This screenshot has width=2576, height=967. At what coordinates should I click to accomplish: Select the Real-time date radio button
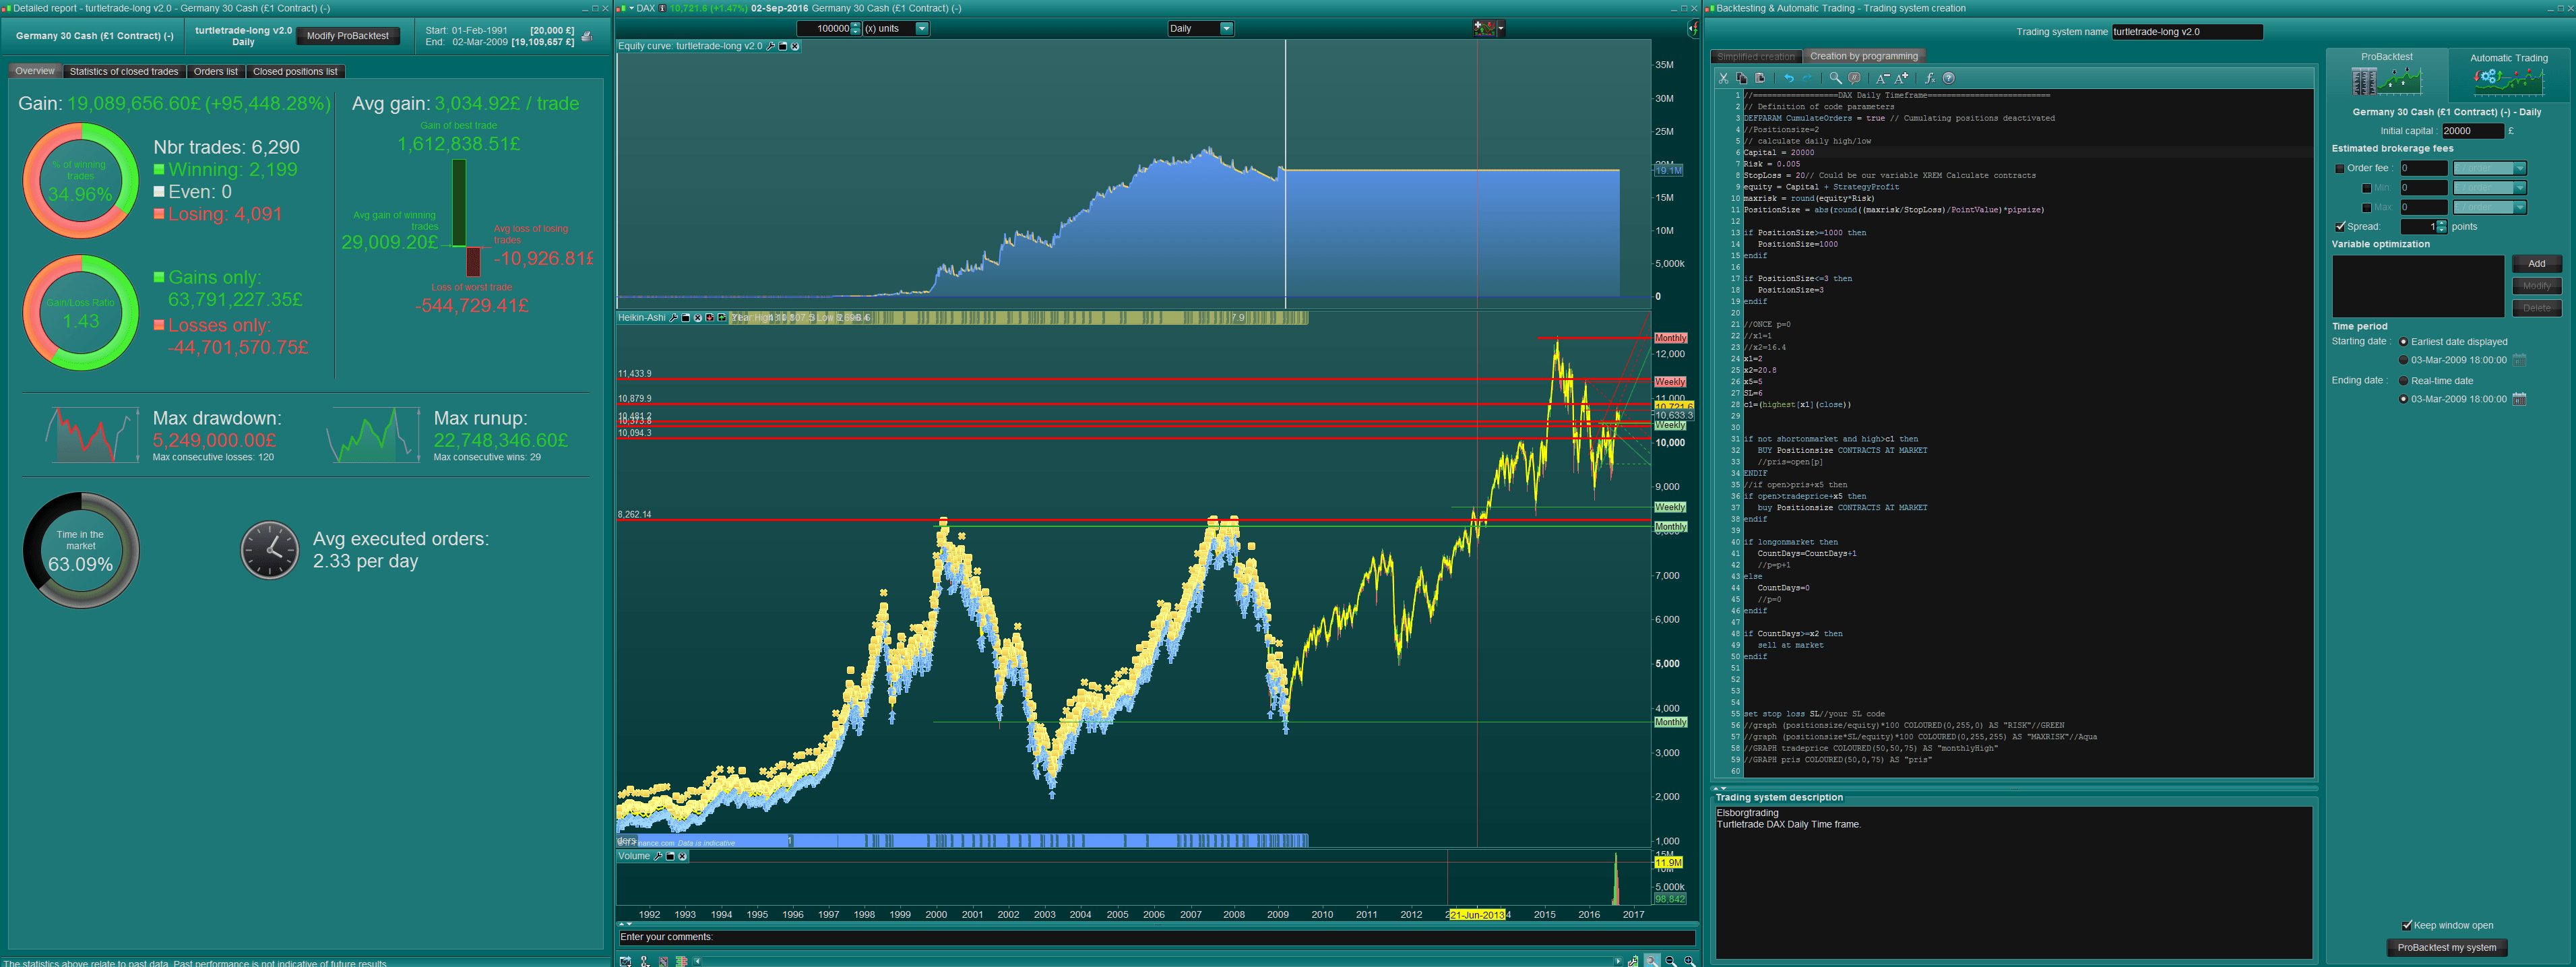(2403, 381)
